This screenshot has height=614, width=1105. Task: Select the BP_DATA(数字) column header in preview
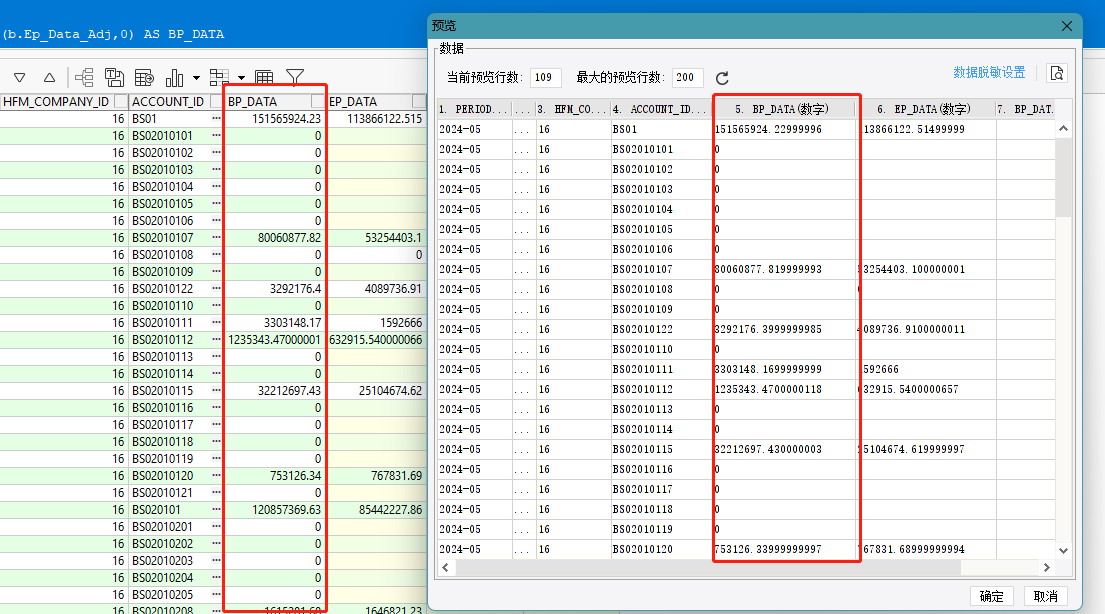[x=785, y=109]
